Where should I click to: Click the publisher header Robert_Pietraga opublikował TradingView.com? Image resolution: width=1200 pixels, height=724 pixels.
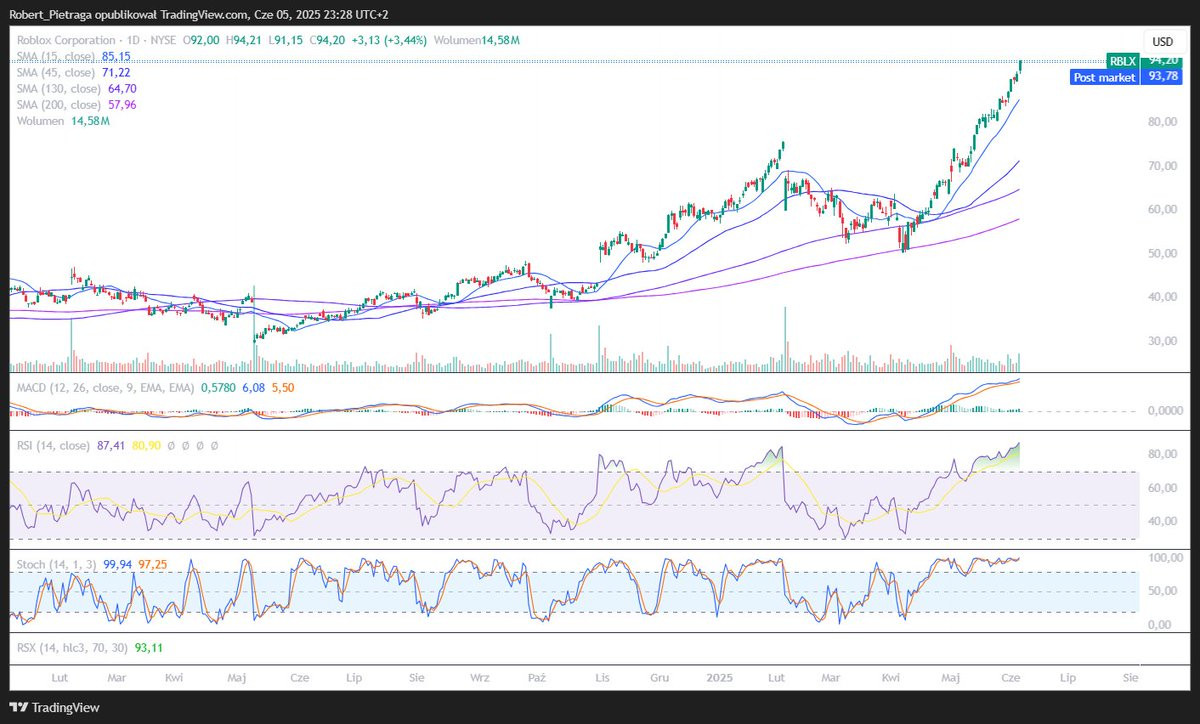(x=128, y=13)
